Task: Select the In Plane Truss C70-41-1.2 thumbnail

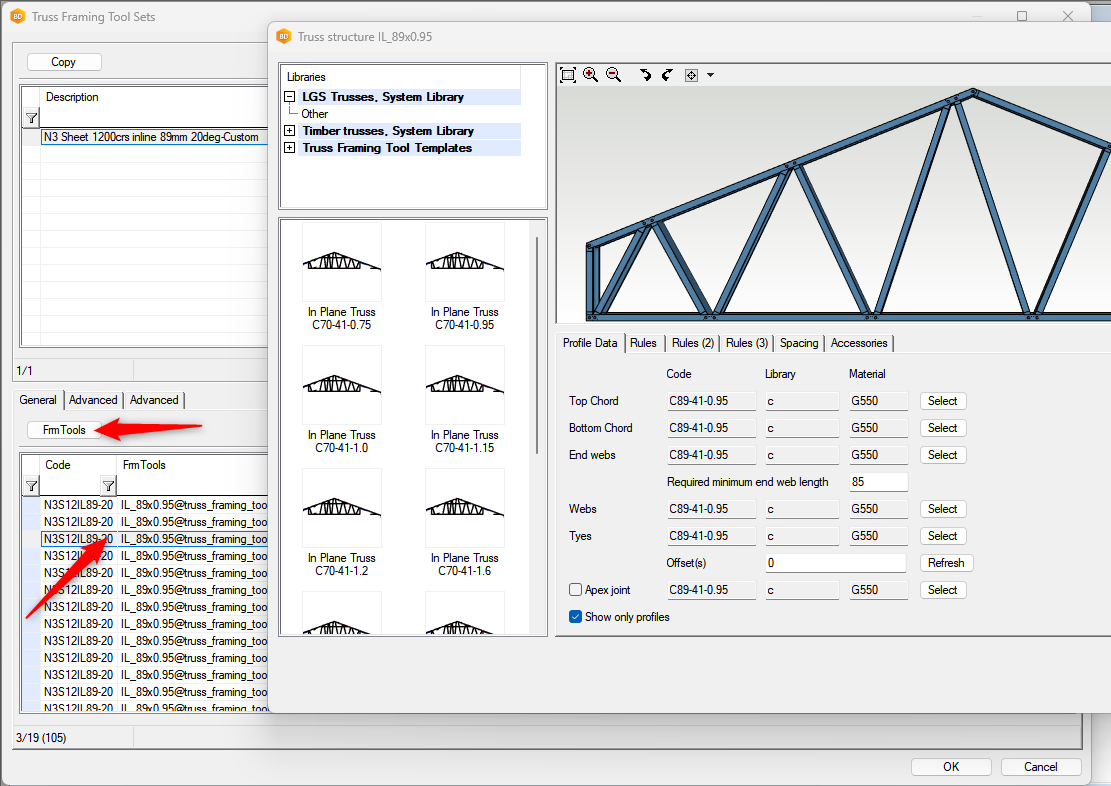Action: coord(341,510)
